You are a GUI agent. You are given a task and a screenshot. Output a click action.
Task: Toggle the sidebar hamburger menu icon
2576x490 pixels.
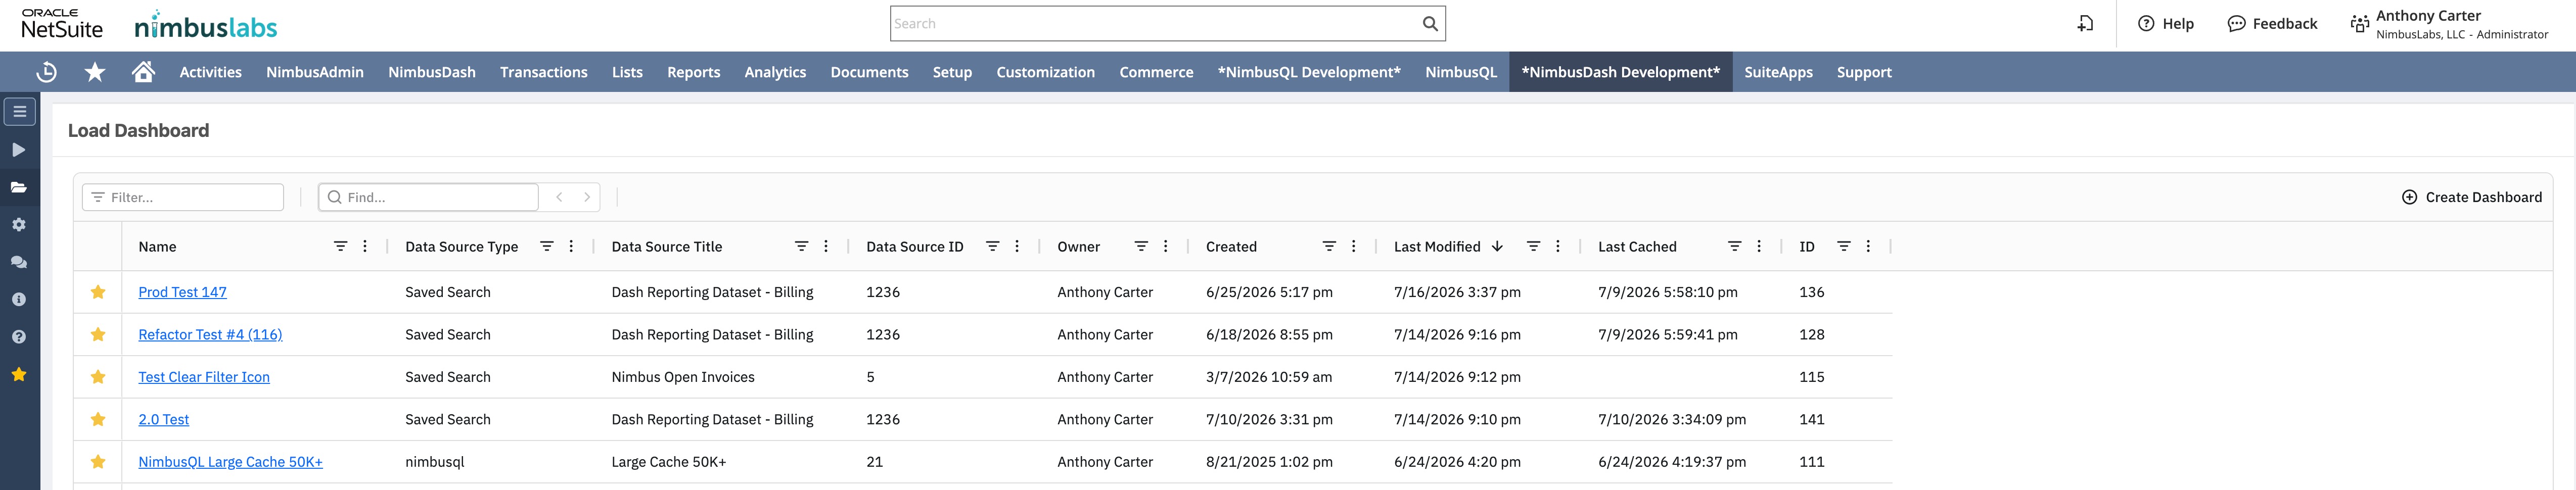click(x=20, y=111)
